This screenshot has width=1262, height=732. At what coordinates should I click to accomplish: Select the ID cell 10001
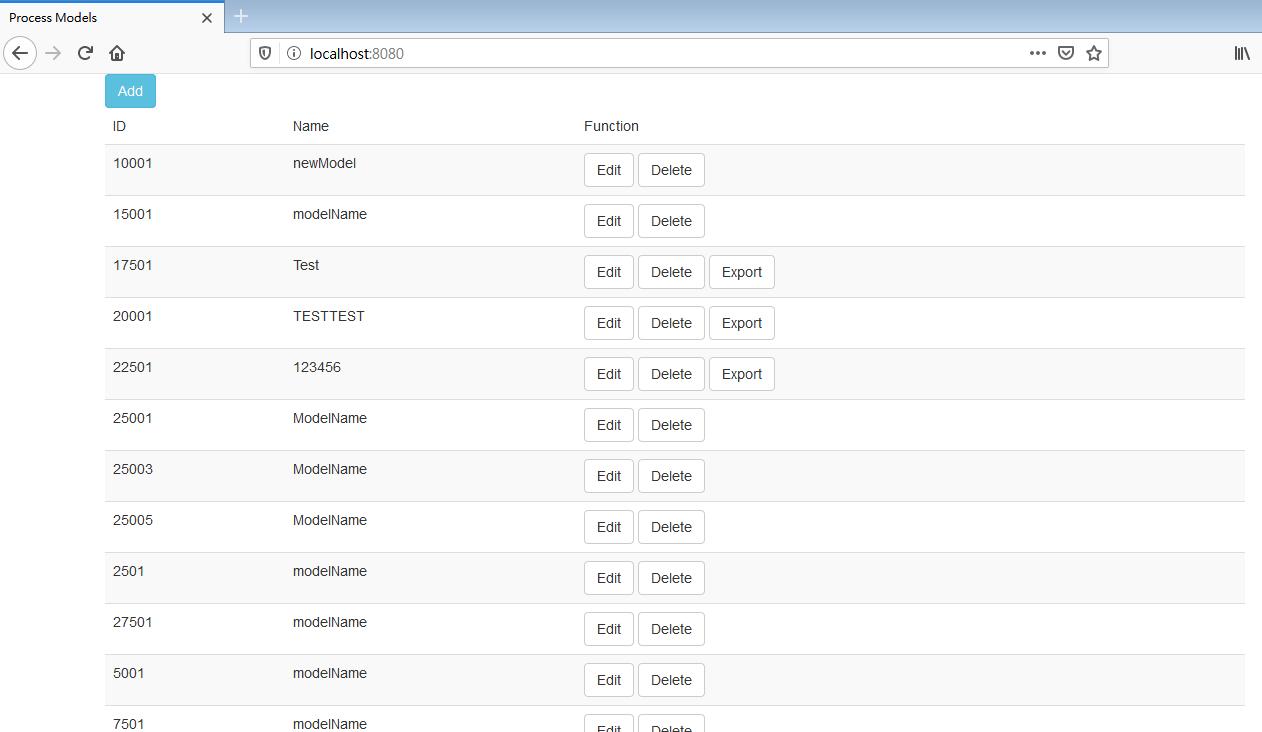[x=133, y=163]
